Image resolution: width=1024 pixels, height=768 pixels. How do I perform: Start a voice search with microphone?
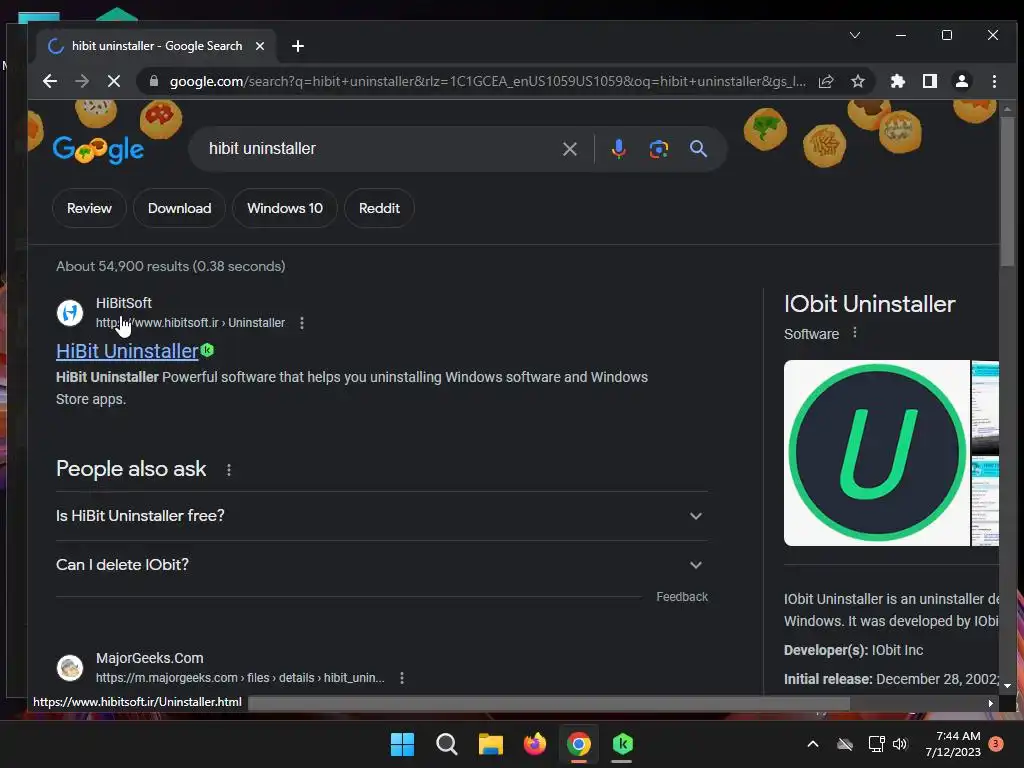point(618,149)
